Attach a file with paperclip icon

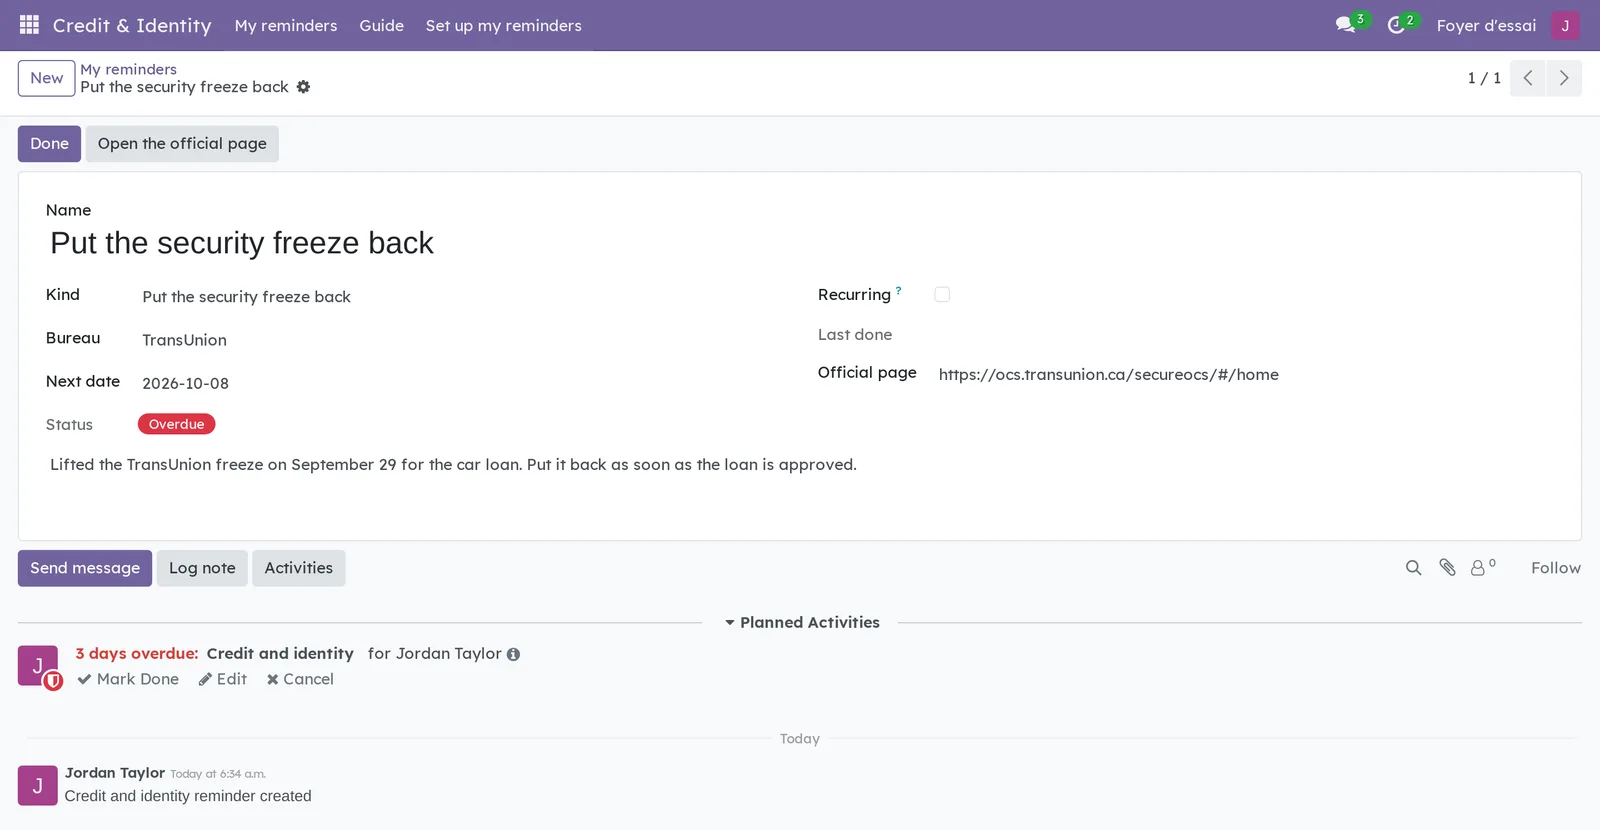(x=1447, y=568)
